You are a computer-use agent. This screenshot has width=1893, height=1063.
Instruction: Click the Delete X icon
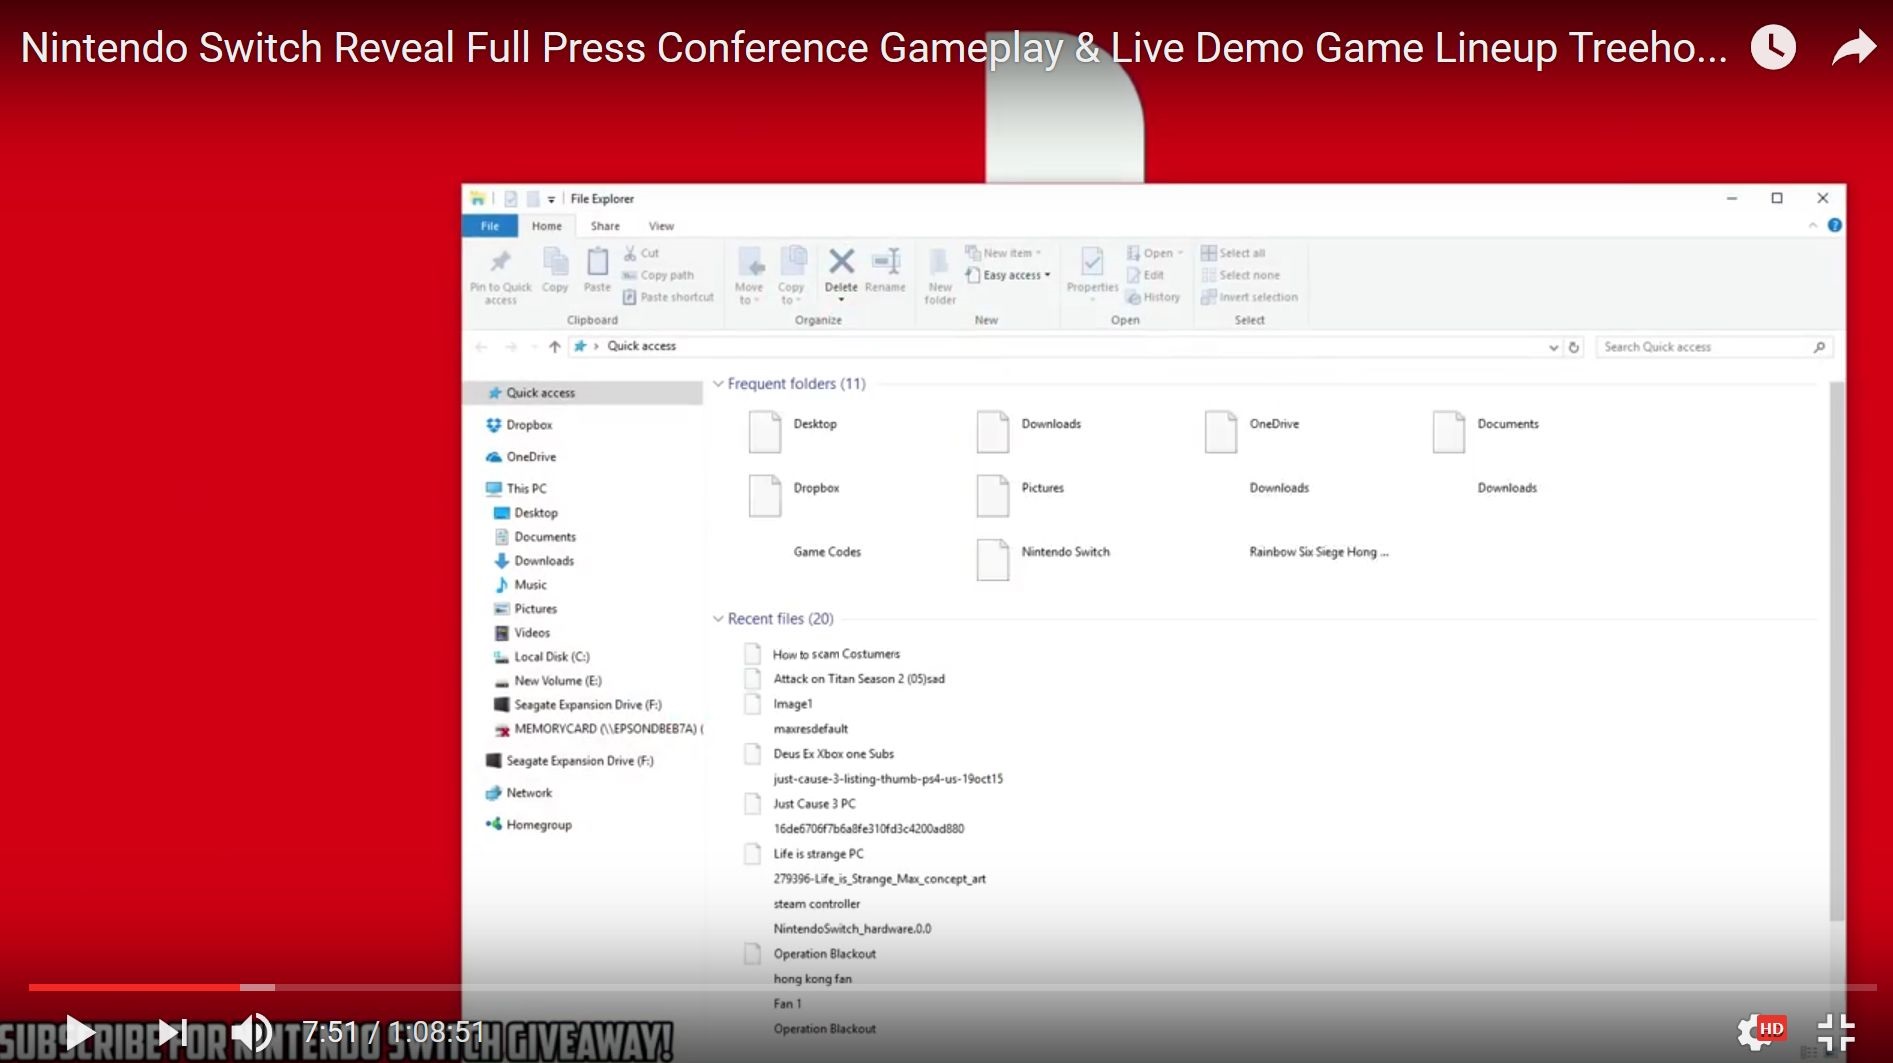click(841, 262)
